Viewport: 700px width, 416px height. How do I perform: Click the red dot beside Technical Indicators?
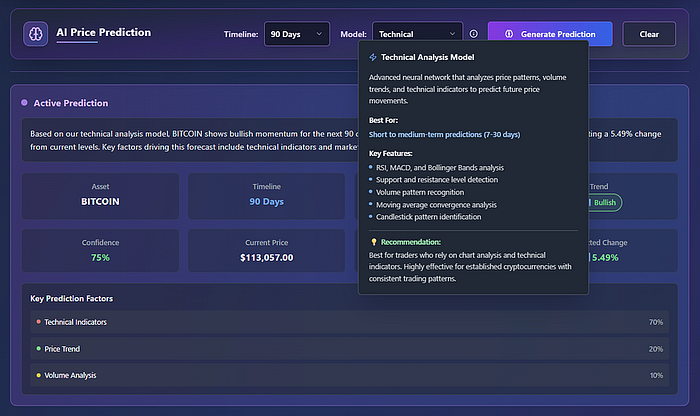point(38,322)
